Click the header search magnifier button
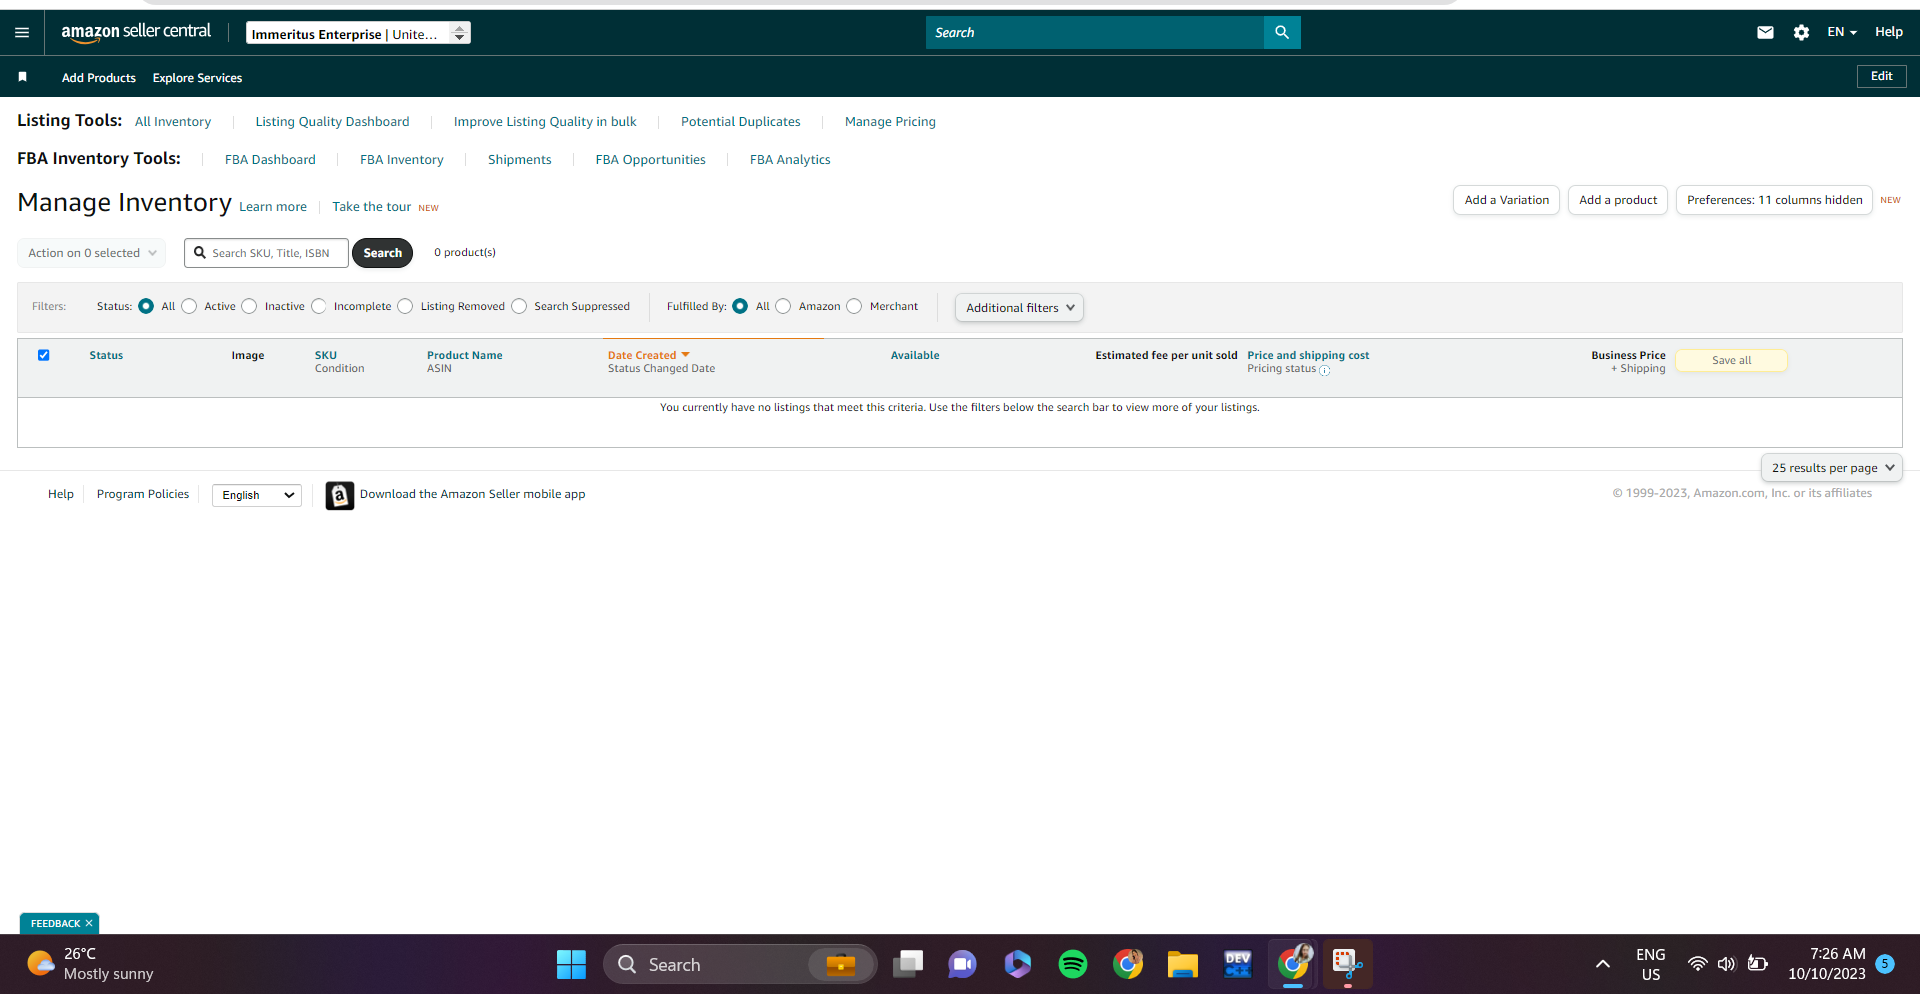Image resolution: width=1920 pixels, height=994 pixels. tap(1282, 33)
